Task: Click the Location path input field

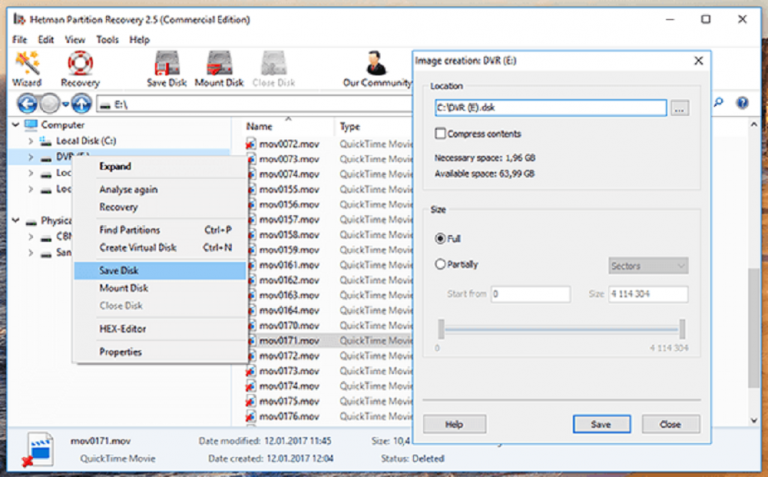Action: pyautogui.click(x=551, y=108)
